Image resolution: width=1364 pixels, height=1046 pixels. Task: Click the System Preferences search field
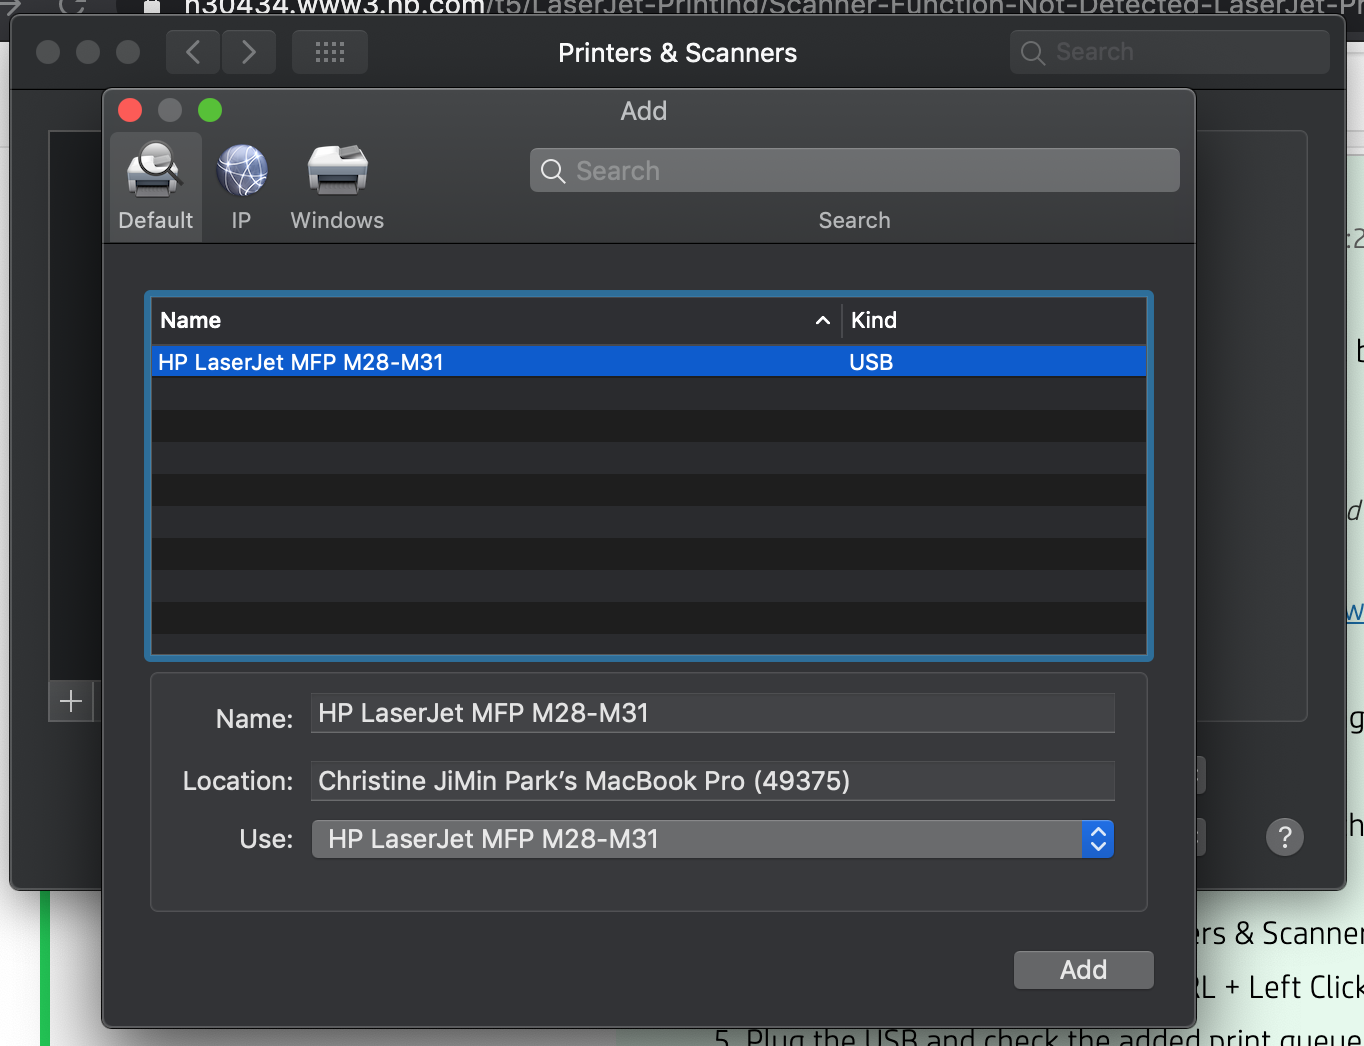1169,52
